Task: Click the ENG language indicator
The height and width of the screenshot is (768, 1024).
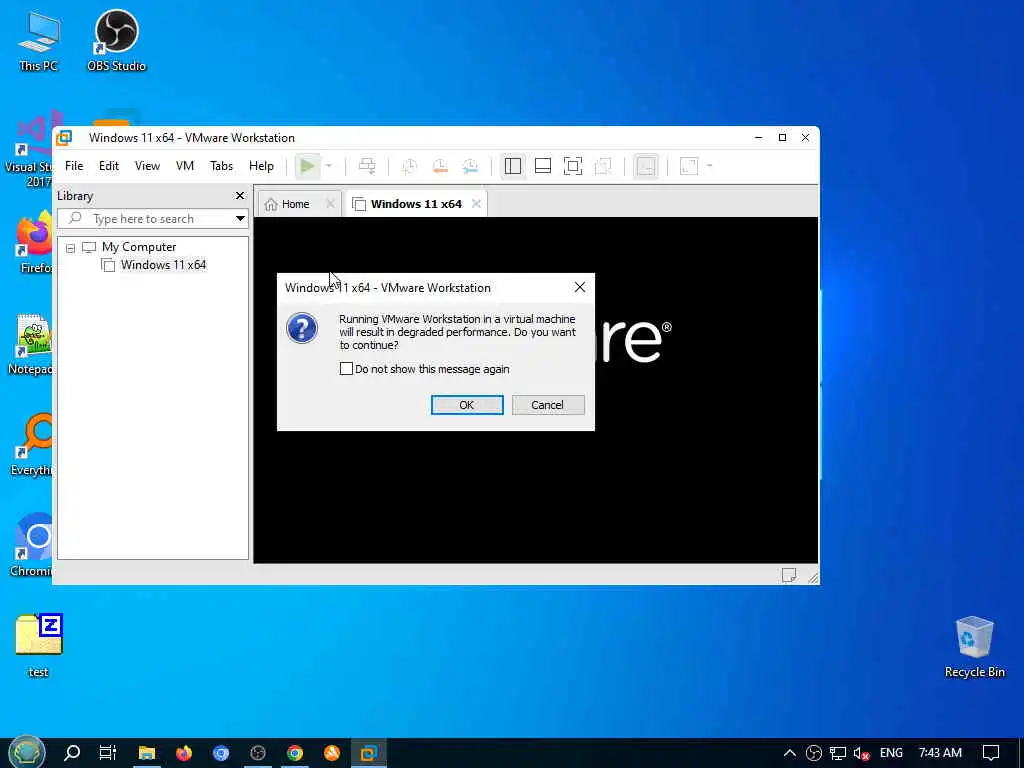Action: pos(891,753)
